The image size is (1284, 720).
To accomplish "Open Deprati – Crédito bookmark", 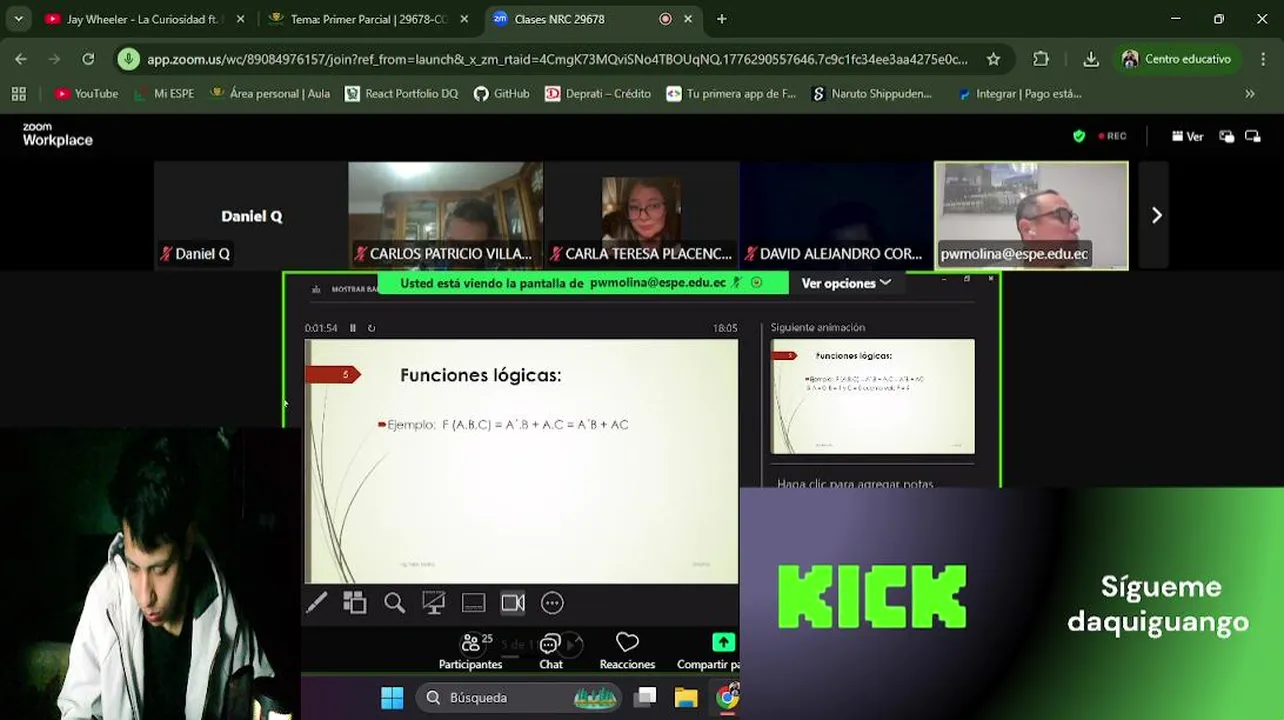I will tap(598, 94).
